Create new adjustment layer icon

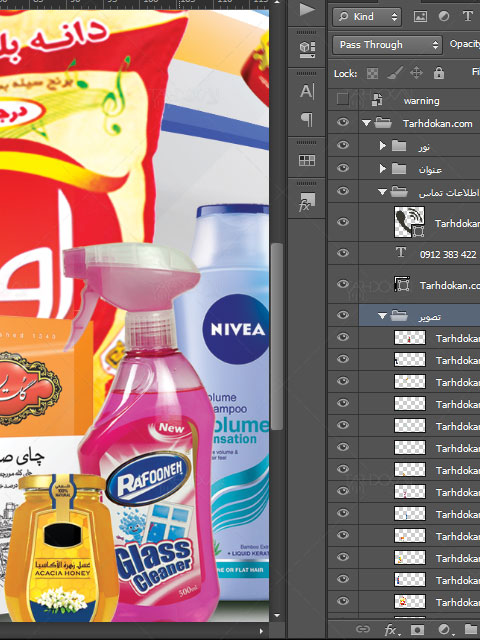[444, 629]
